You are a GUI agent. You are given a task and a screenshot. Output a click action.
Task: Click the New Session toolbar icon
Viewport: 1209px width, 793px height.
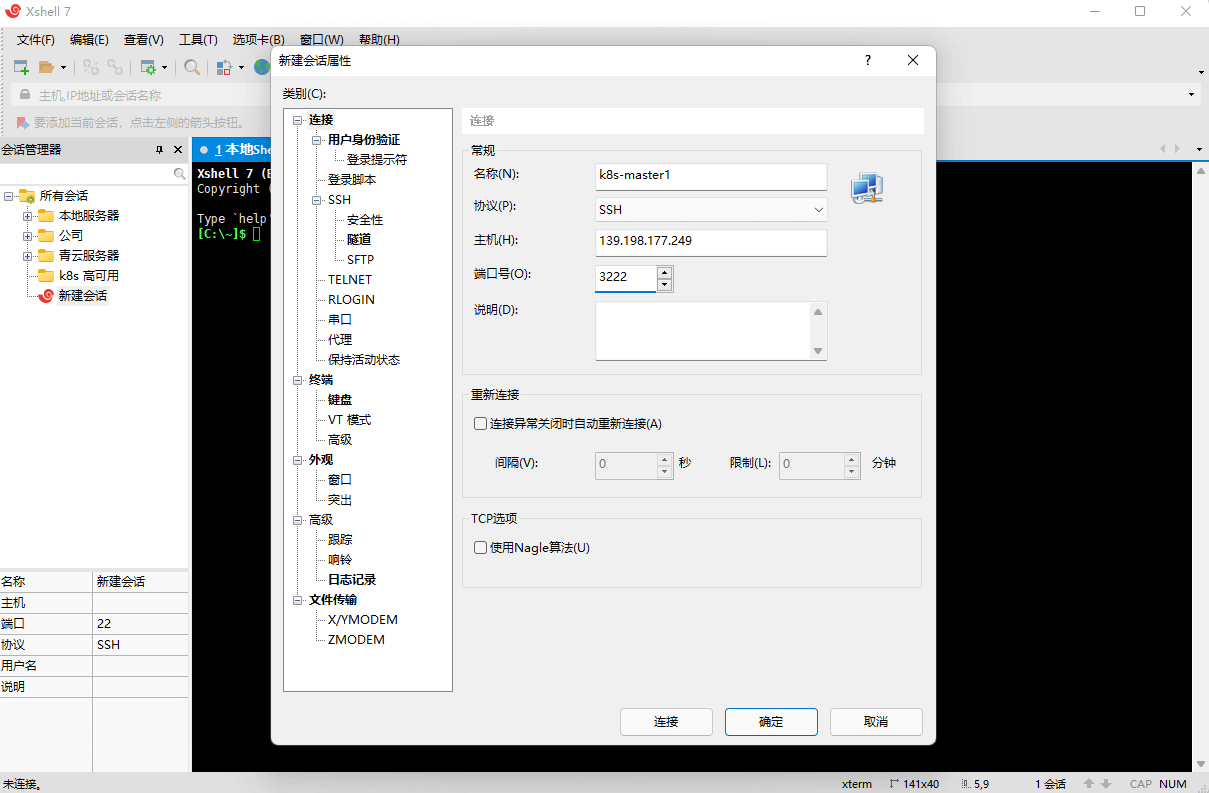(21, 67)
